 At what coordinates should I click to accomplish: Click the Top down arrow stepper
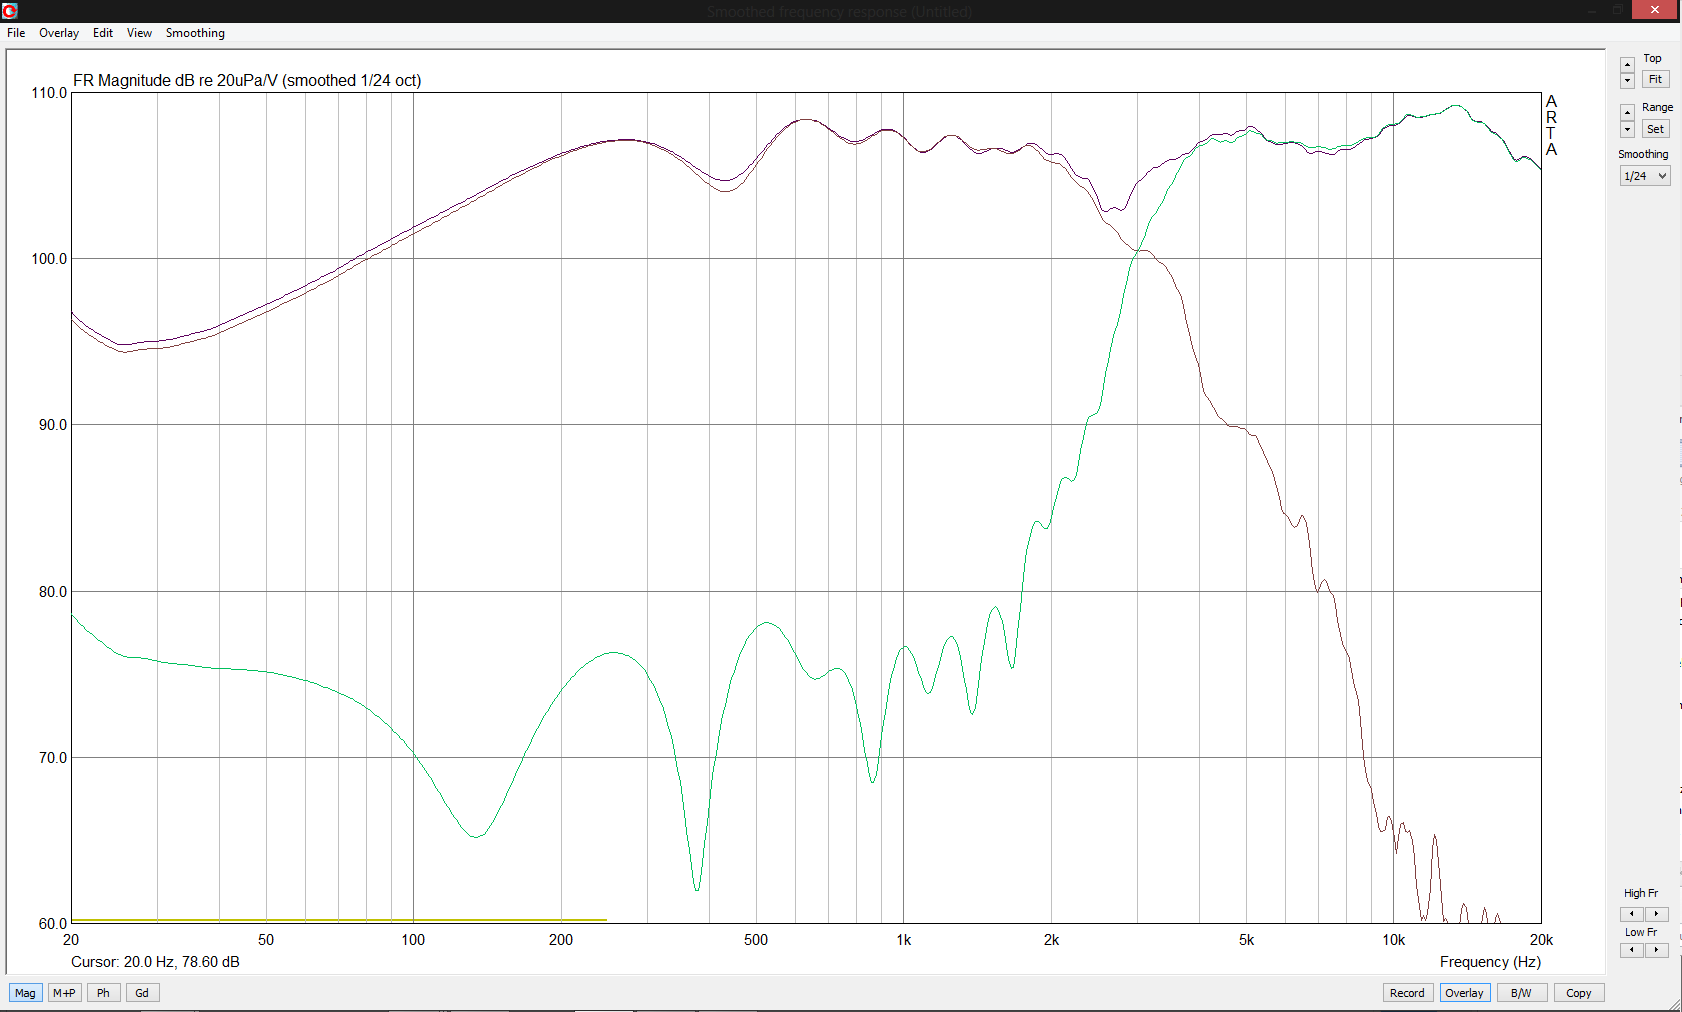[1627, 80]
